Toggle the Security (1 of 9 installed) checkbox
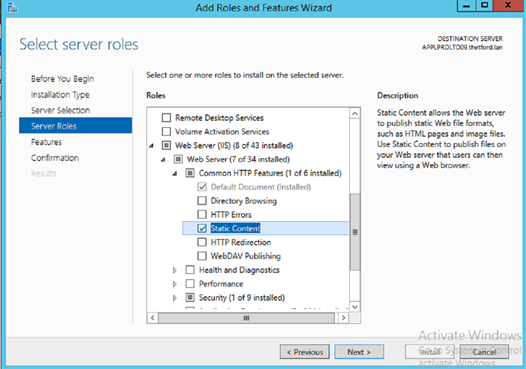This screenshot has height=369, width=526. click(x=190, y=298)
